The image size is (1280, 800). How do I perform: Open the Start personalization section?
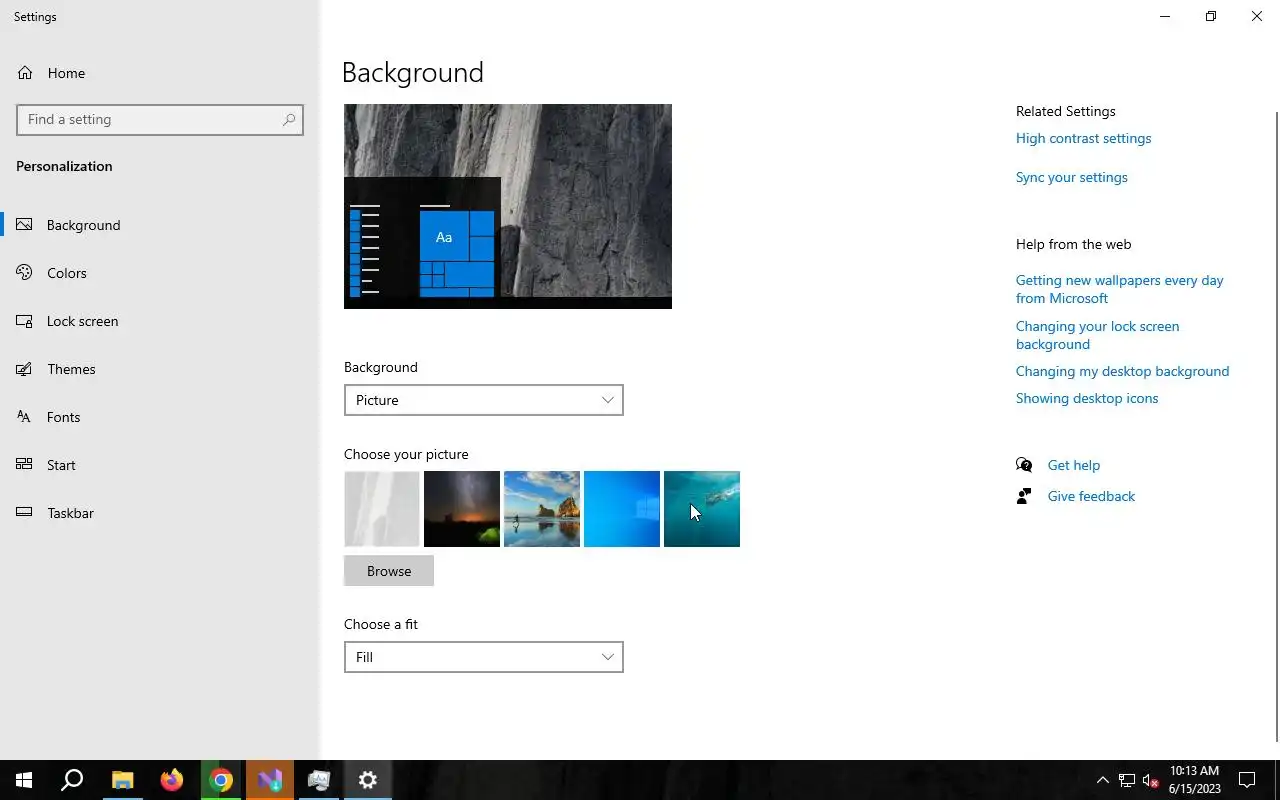(x=160, y=465)
